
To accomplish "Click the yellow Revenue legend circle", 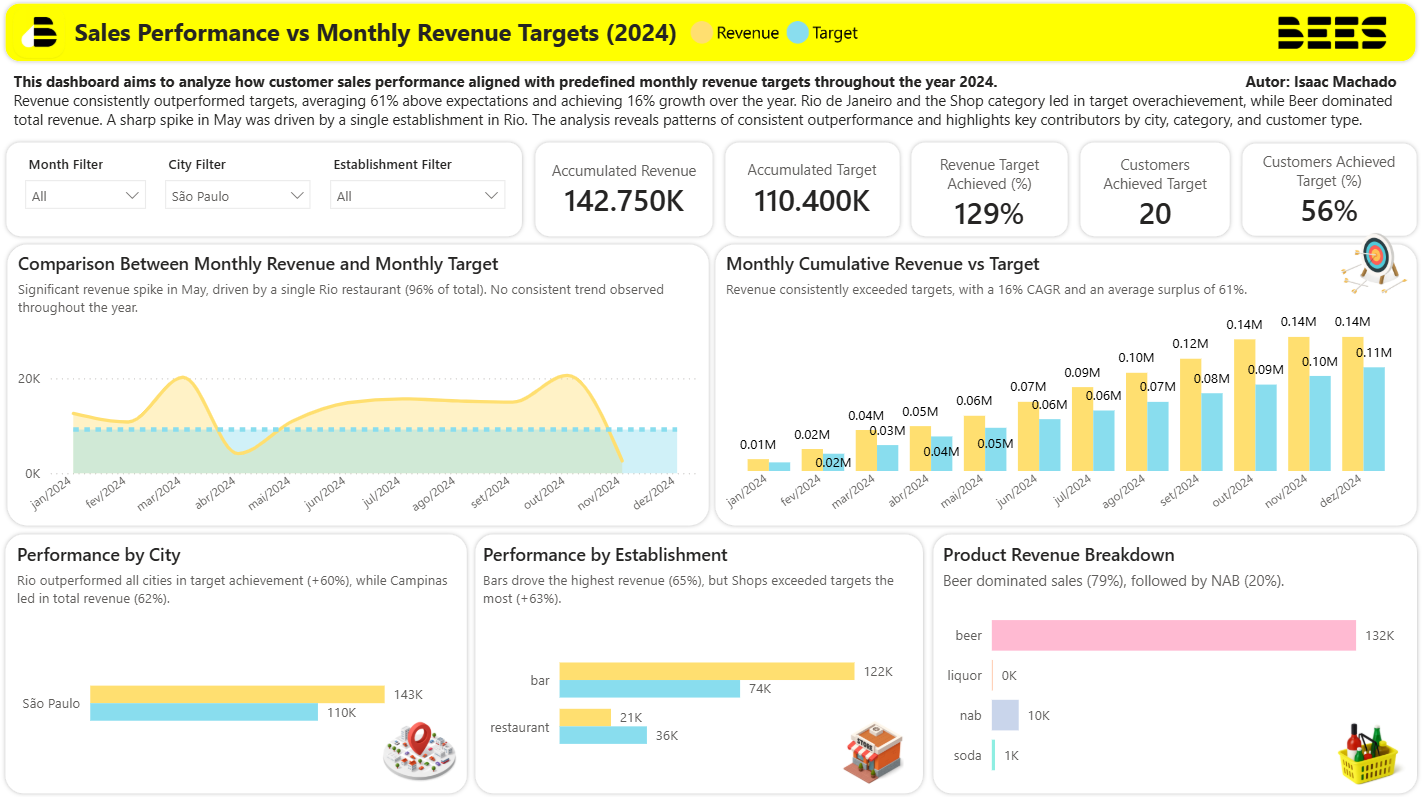I will pos(702,33).
